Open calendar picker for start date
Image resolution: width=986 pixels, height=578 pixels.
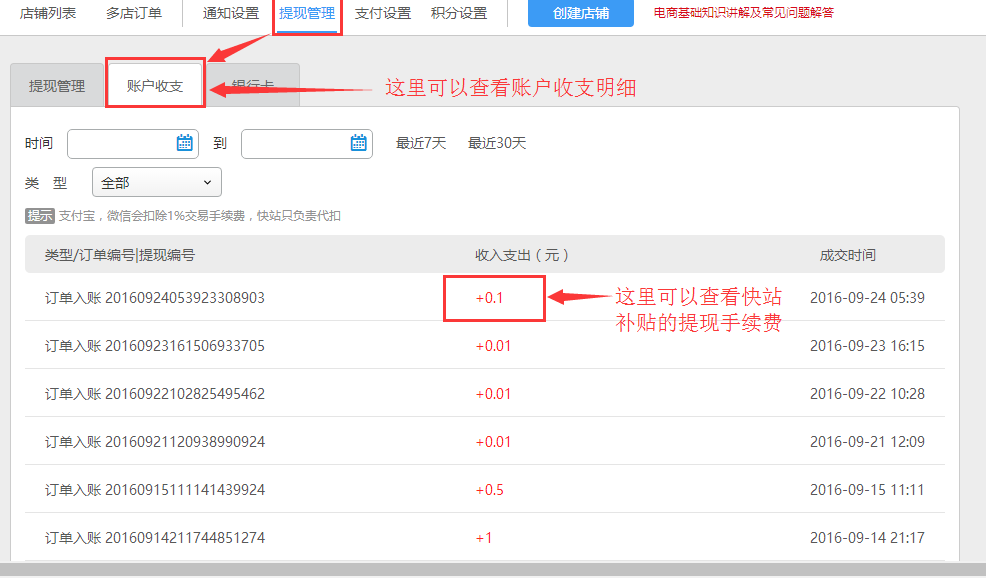(x=185, y=143)
